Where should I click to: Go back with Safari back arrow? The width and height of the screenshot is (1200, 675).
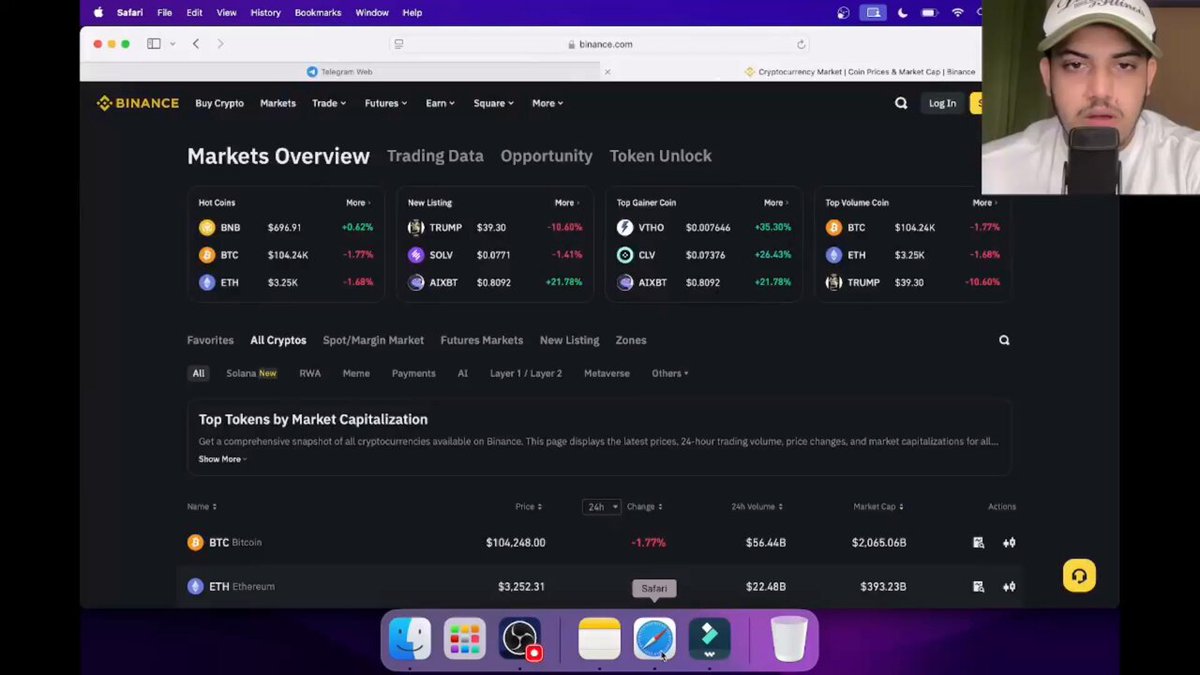pyautogui.click(x=196, y=44)
